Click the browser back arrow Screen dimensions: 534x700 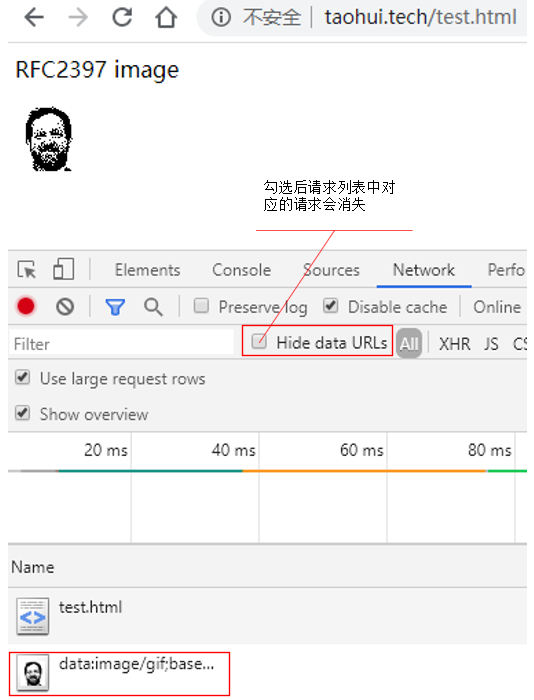pyautogui.click(x=34, y=18)
